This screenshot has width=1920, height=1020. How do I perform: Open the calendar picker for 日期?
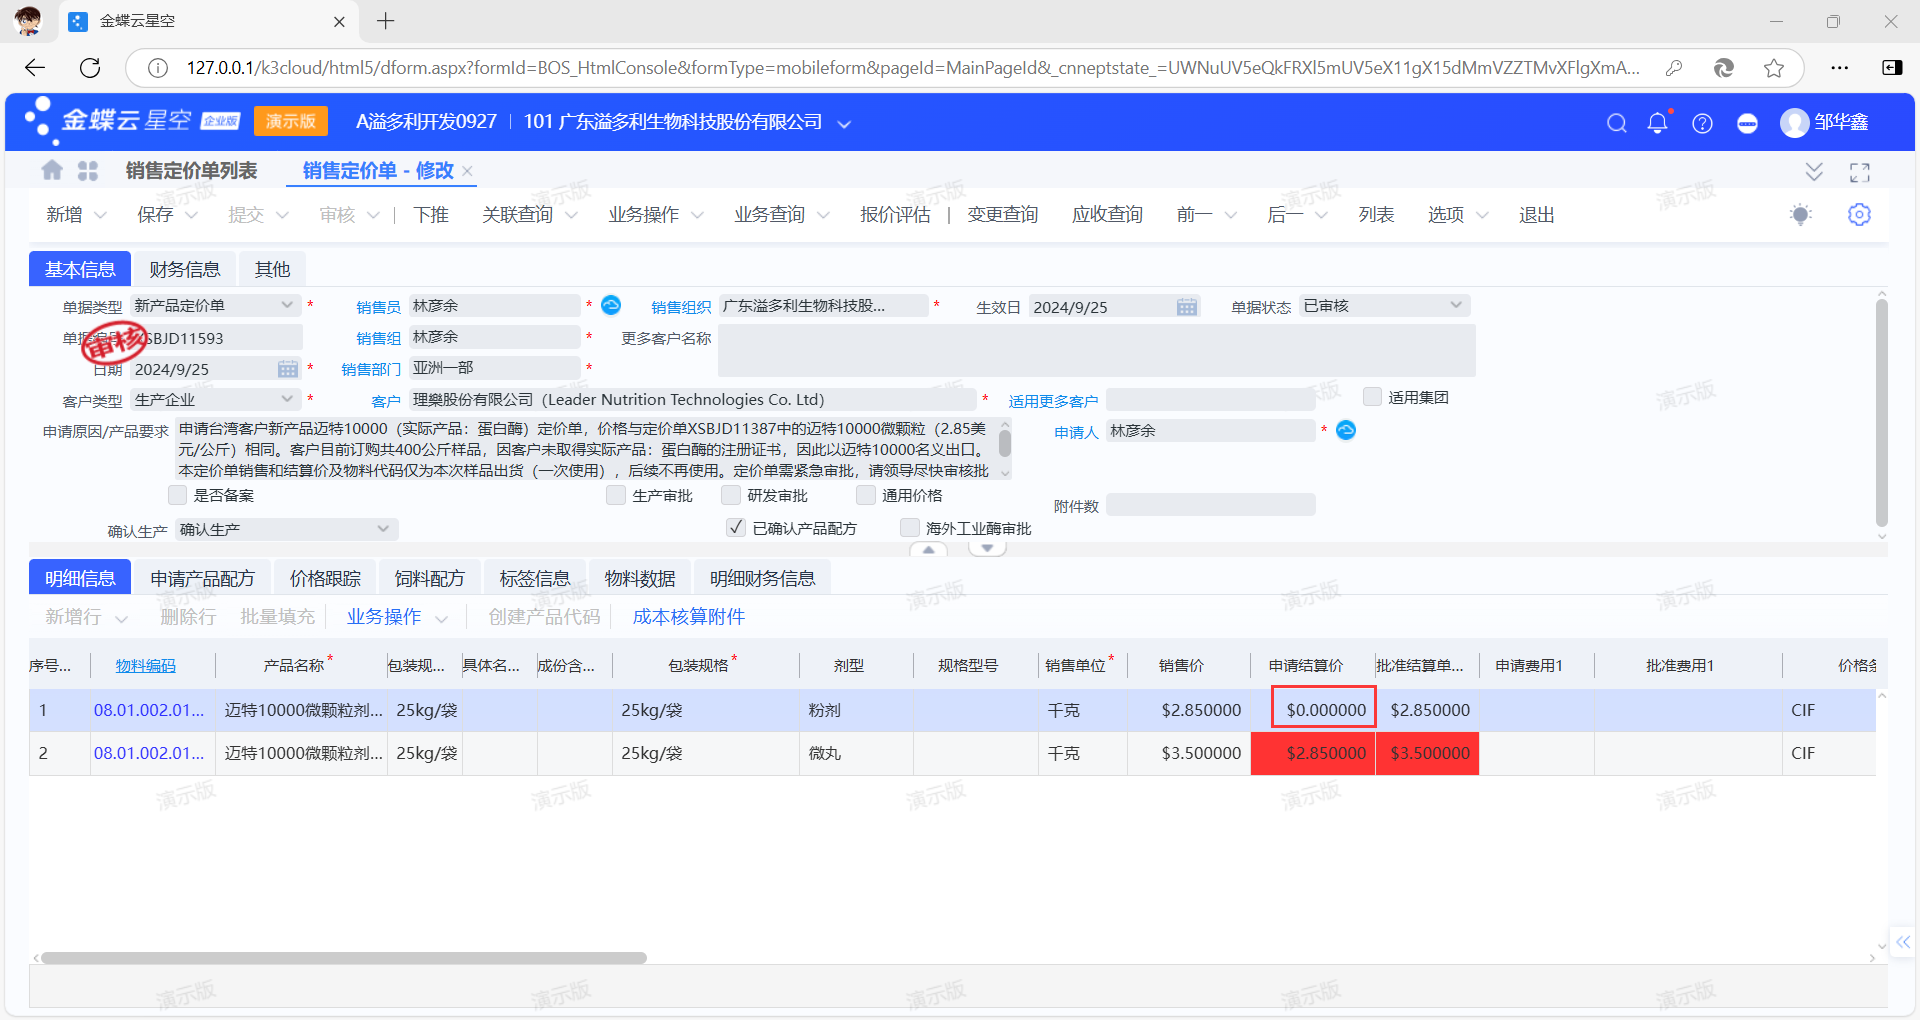pos(288,369)
